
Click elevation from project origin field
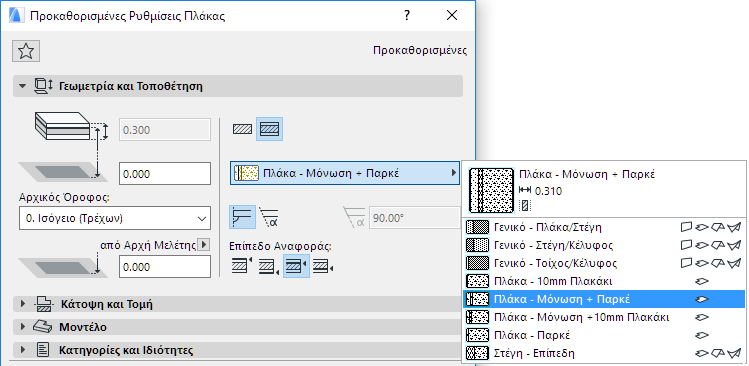pos(165,266)
